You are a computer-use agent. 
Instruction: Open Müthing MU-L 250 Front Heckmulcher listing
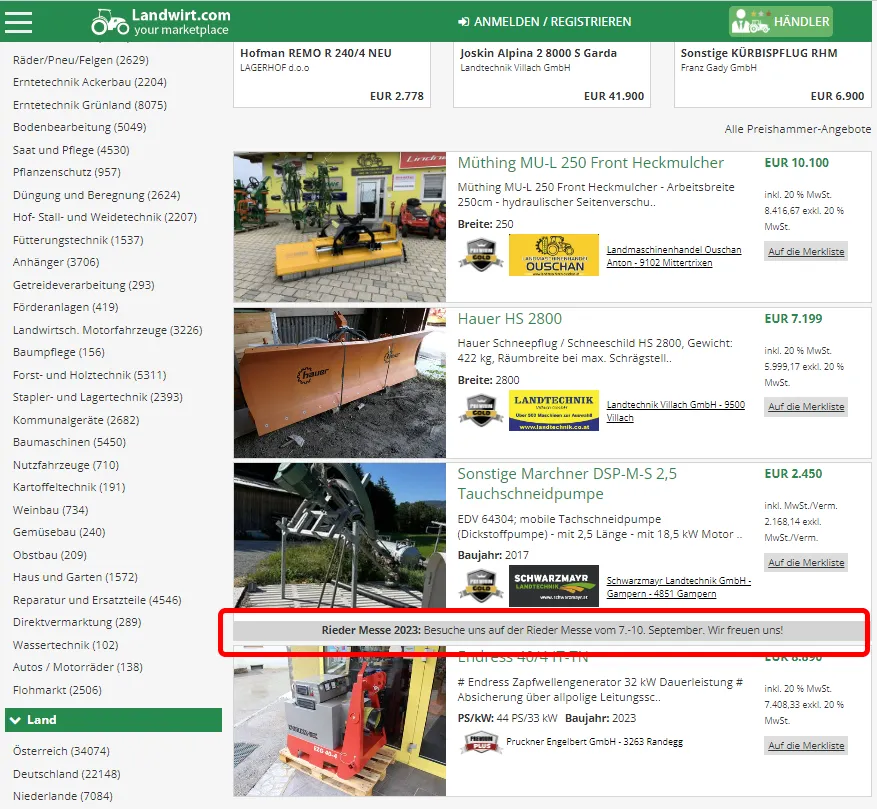(591, 163)
